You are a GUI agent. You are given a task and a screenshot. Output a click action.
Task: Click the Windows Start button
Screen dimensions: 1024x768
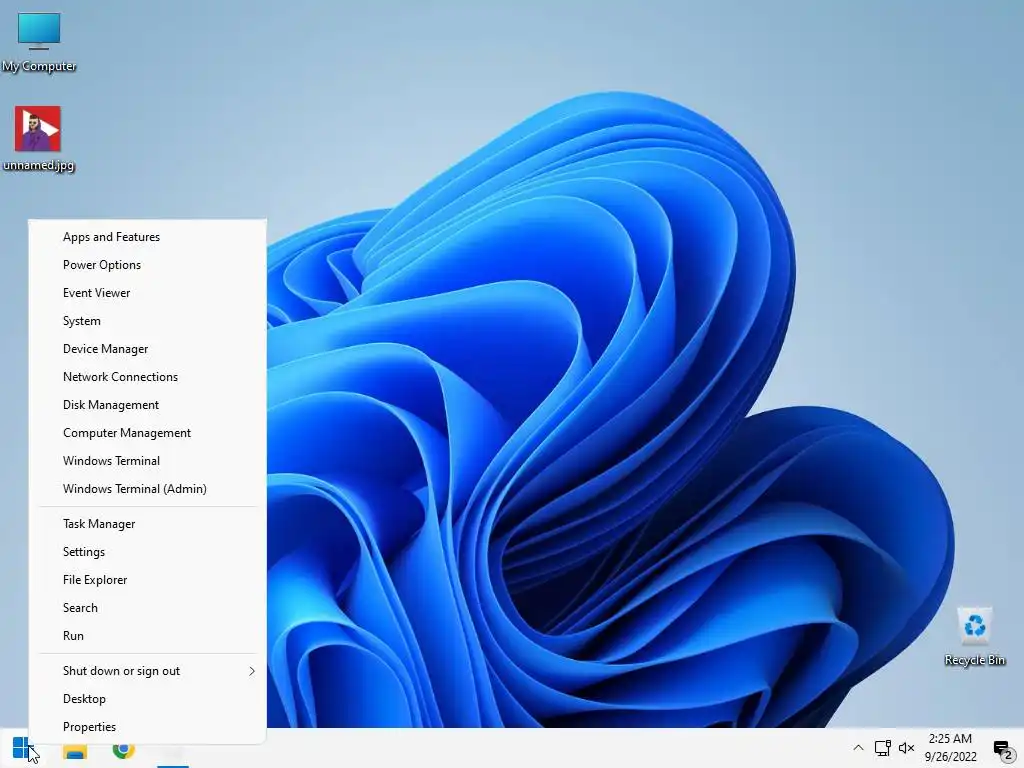click(22, 748)
